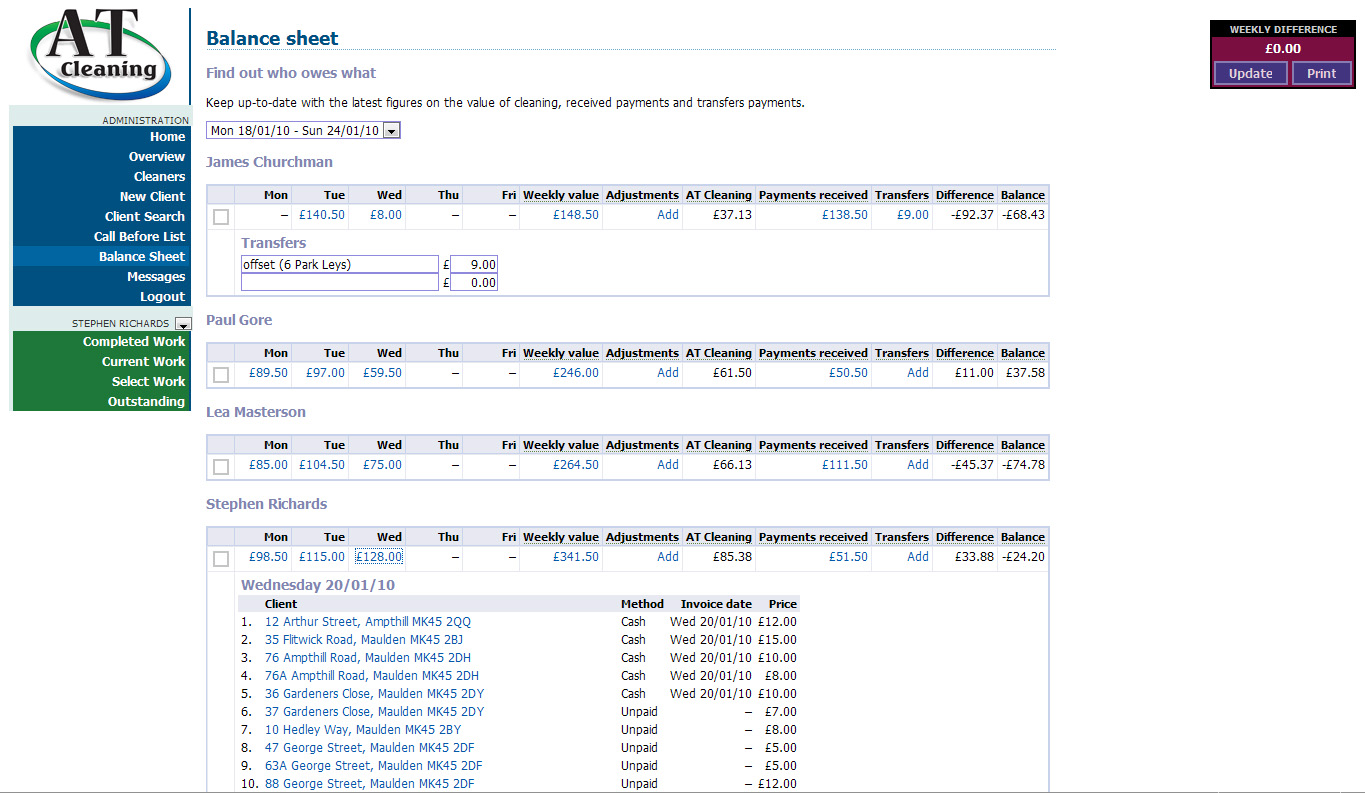Select the Lea Masterson row checkbox
Screen dimensions: 1365x793
coord(221,466)
